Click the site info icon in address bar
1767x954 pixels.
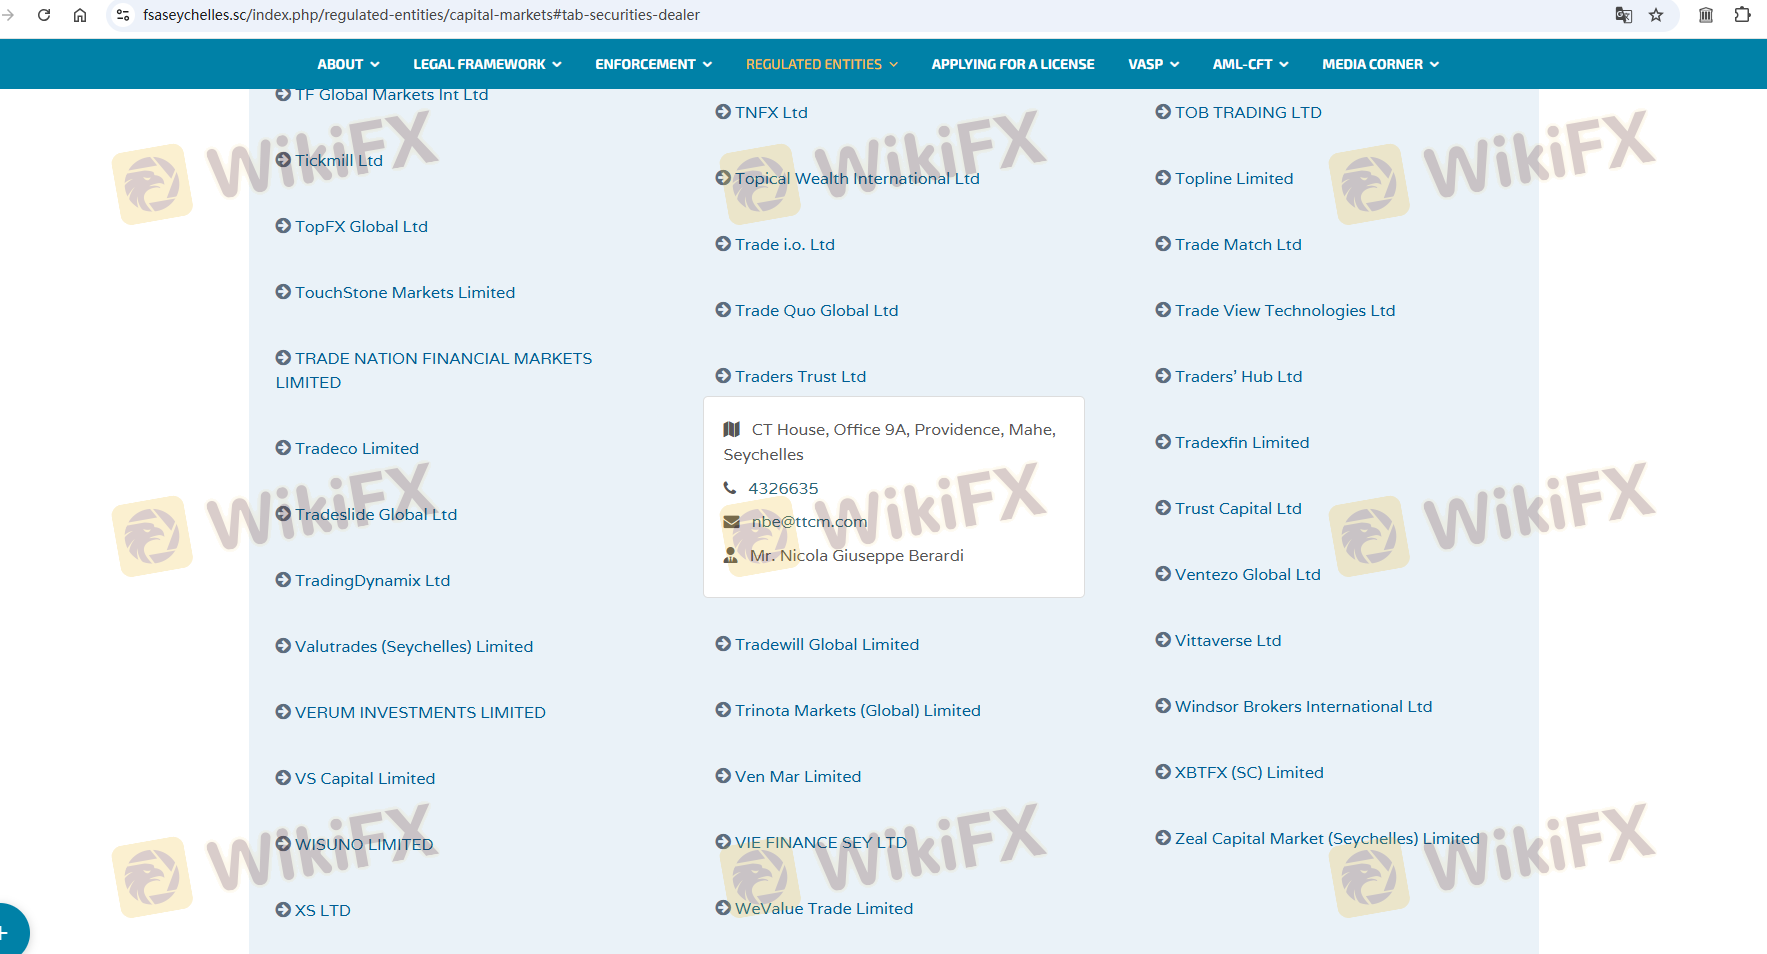123,15
